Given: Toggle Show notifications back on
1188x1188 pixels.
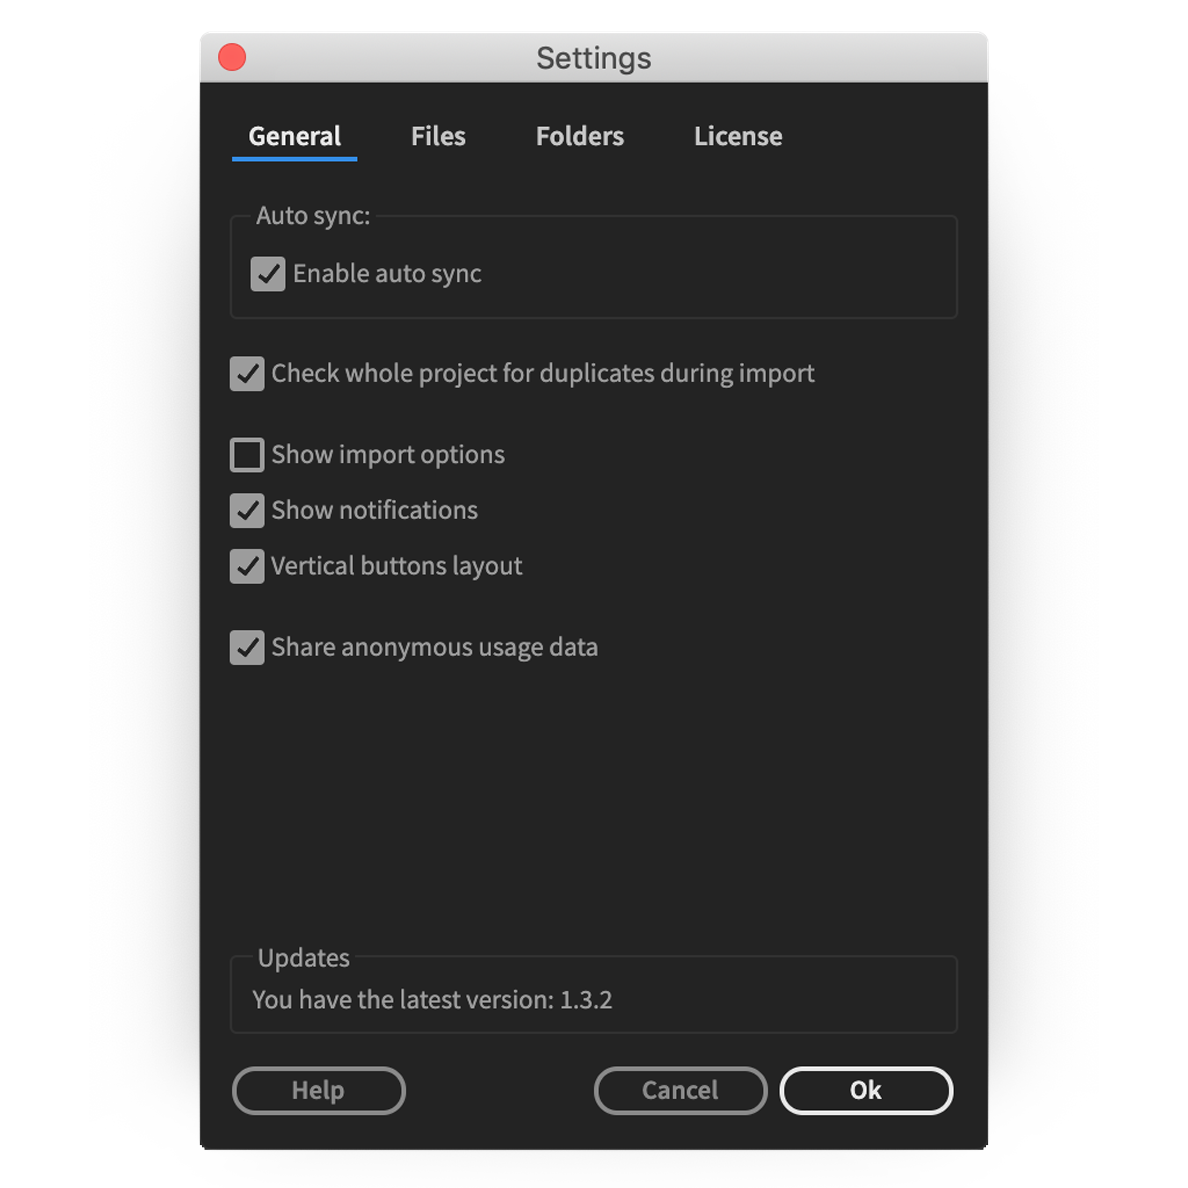Looking at the screenshot, I should point(246,510).
